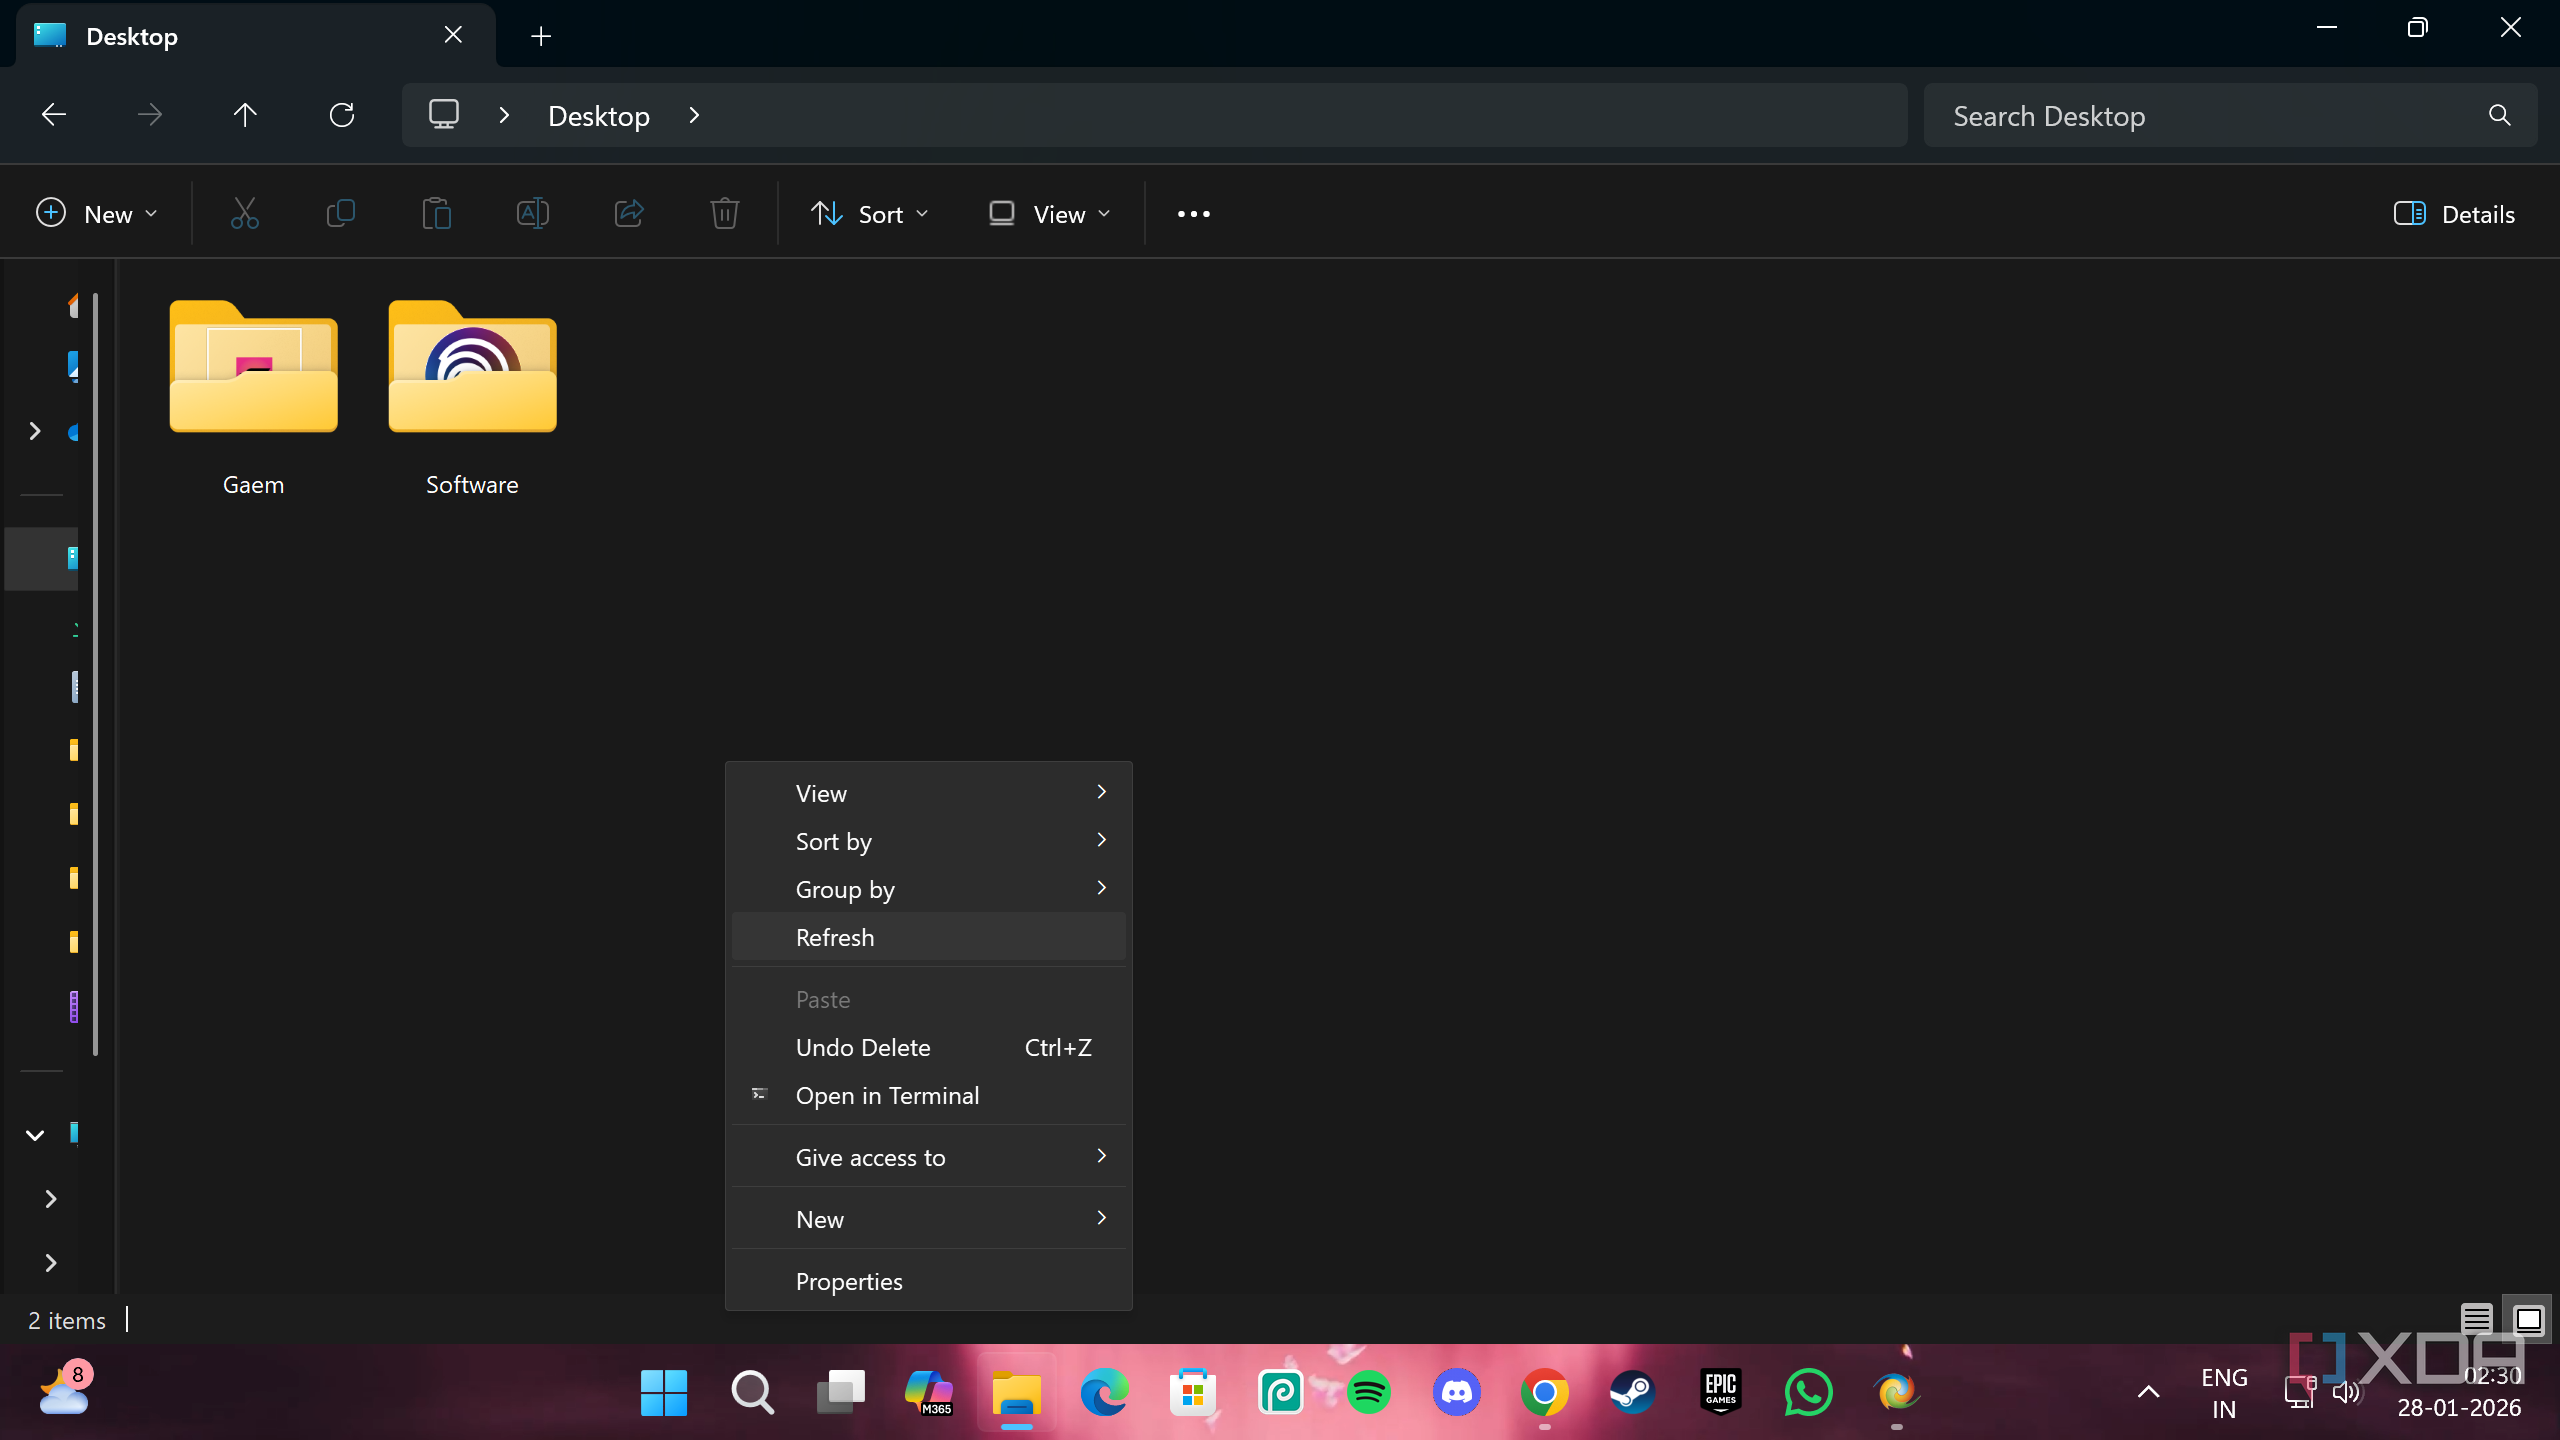Image resolution: width=2560 pixels, height=1440 pixels.
Task: Switch to details list view in the status bar
Action: (x=2477, y=1319)
